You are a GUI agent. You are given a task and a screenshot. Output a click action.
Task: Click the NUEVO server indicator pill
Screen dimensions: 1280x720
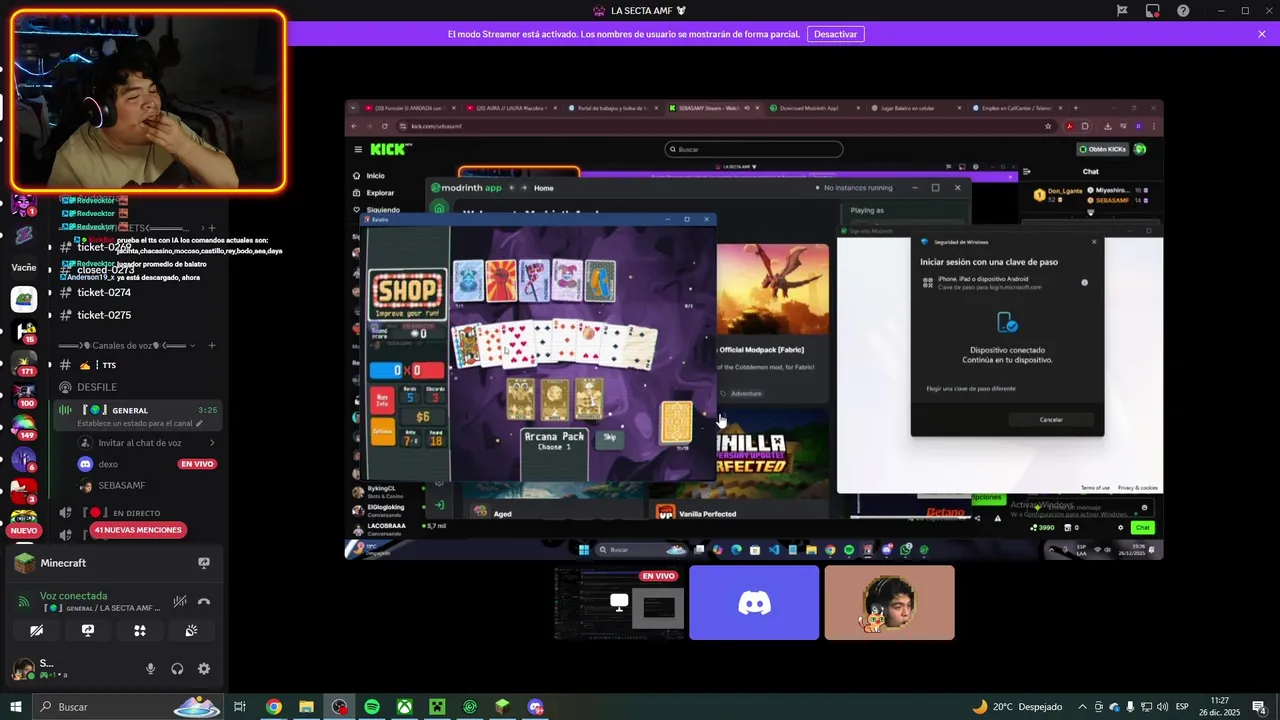point(24,531)
